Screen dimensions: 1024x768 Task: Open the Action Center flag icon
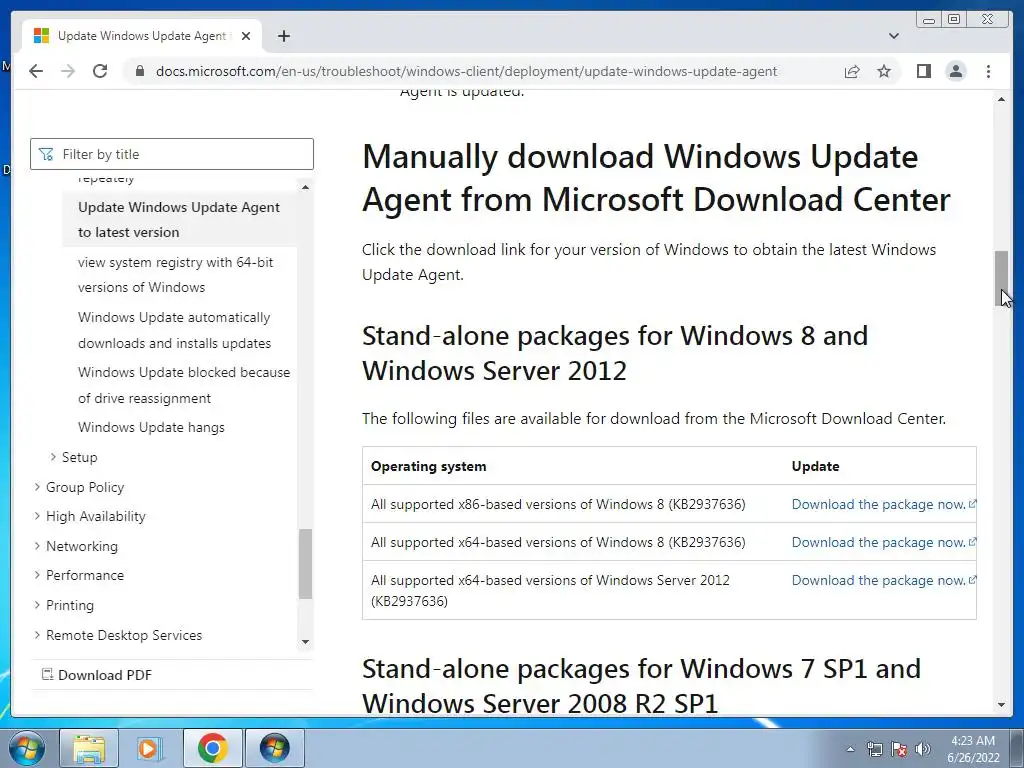pos(899,750)
